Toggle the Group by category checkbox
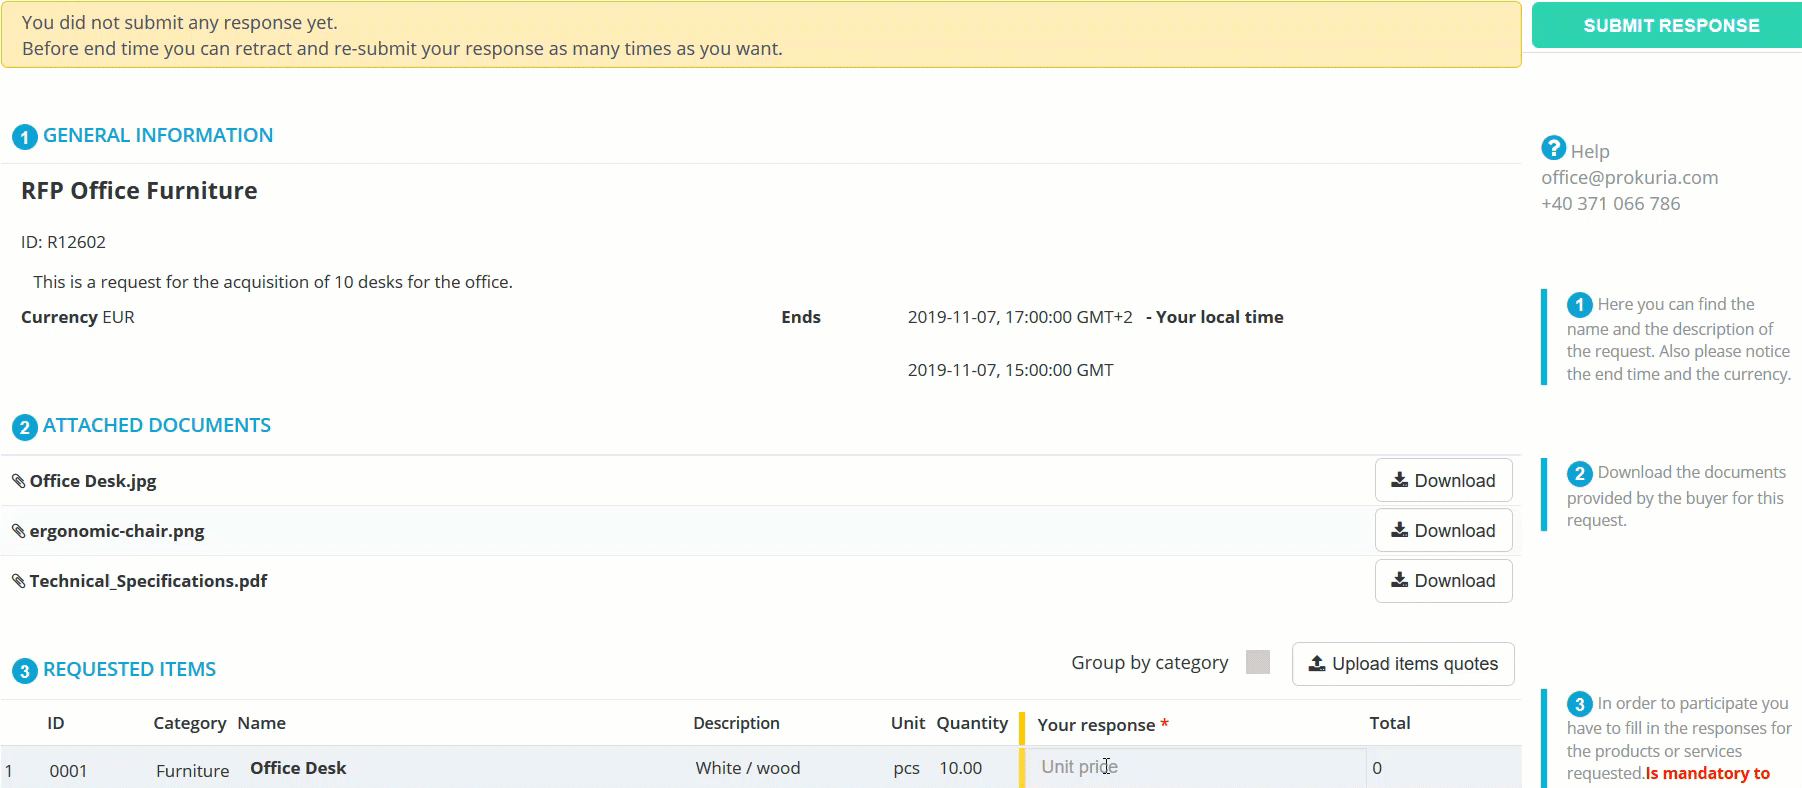Viewport: 1802px width, 788px height. pos(1258,662)
